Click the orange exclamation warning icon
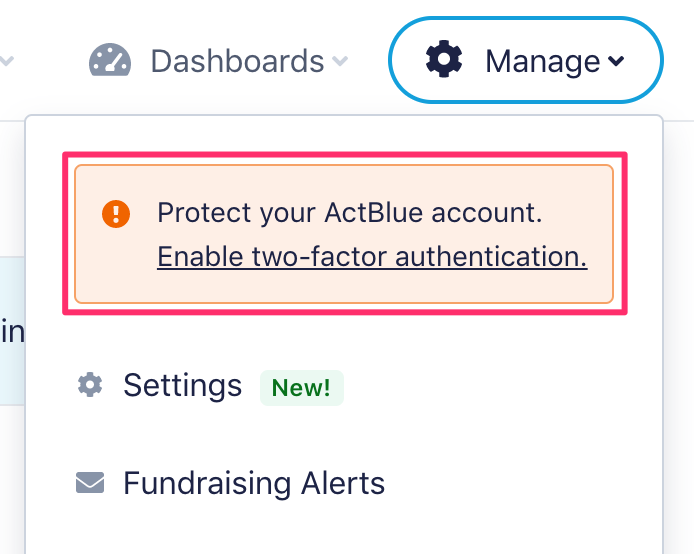The image size is (694, 554). 116,213
